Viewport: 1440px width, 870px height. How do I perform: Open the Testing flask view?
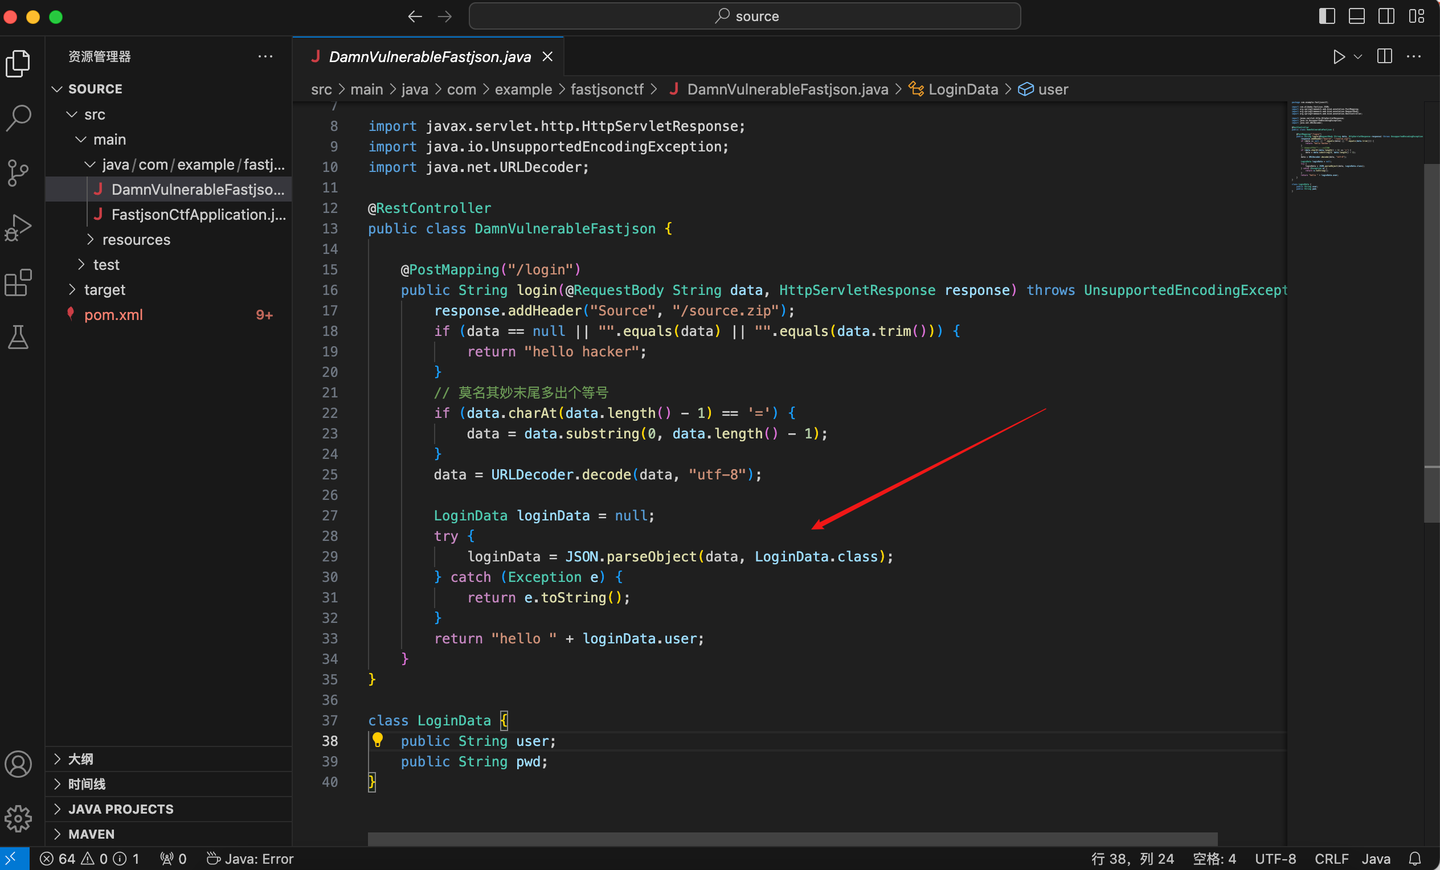pos(19,338)
